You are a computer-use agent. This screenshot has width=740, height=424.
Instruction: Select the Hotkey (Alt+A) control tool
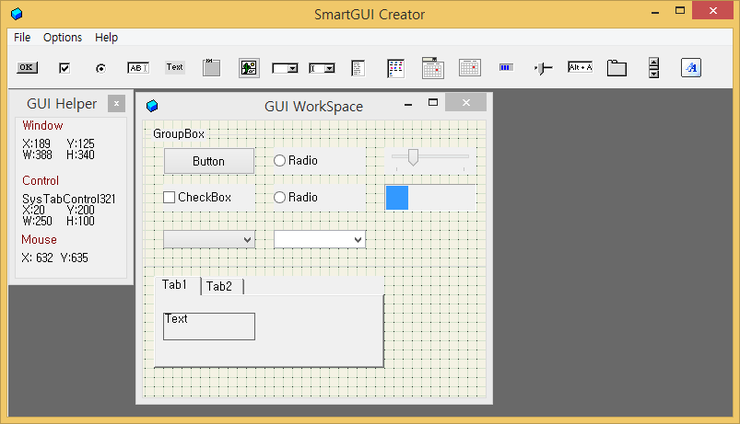[x=580, y=68]
